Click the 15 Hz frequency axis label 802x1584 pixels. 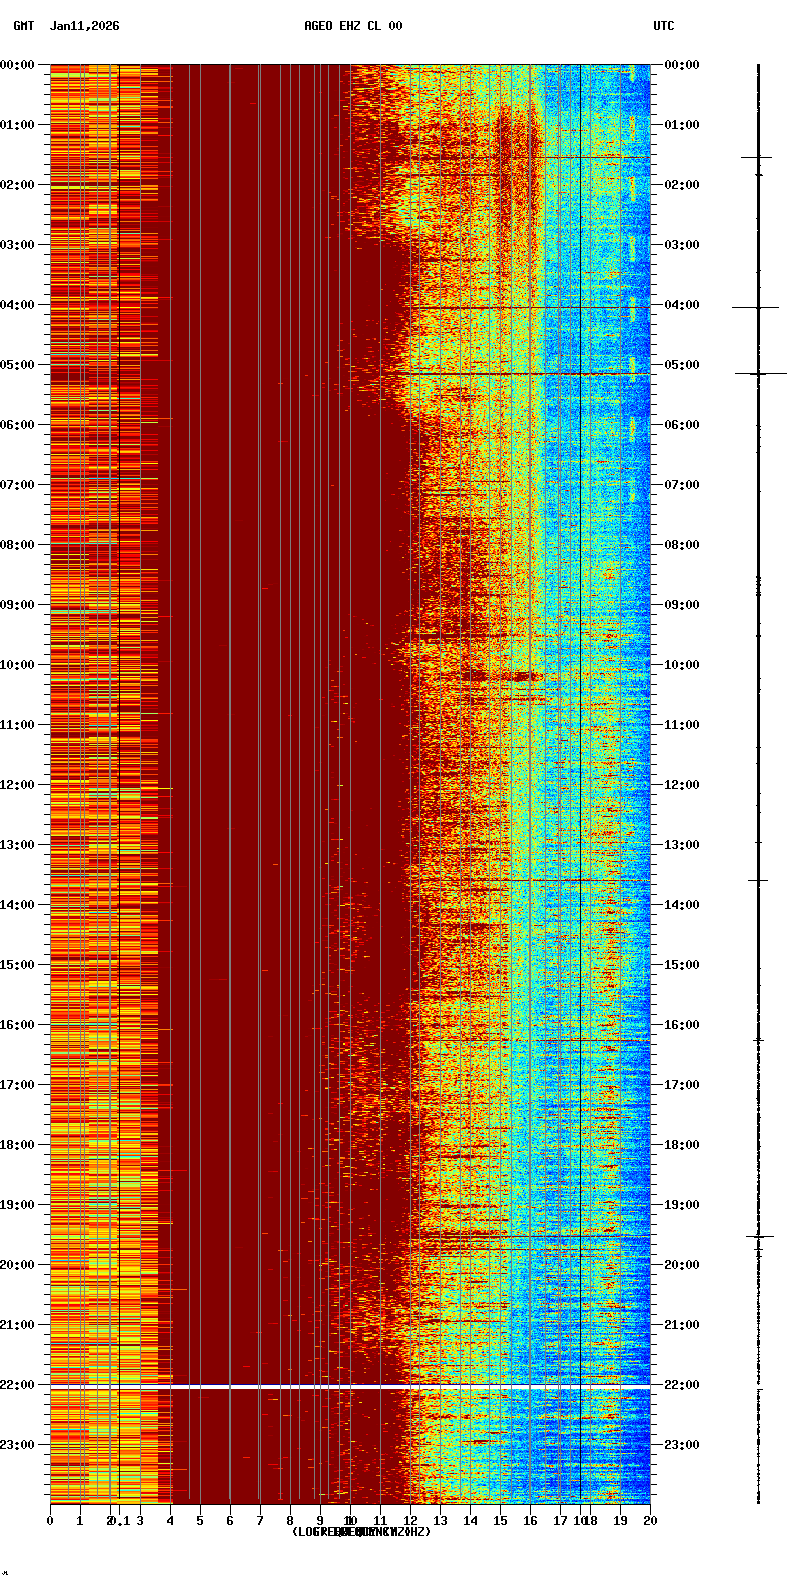pyautogui.click(x=500, y=1521)
